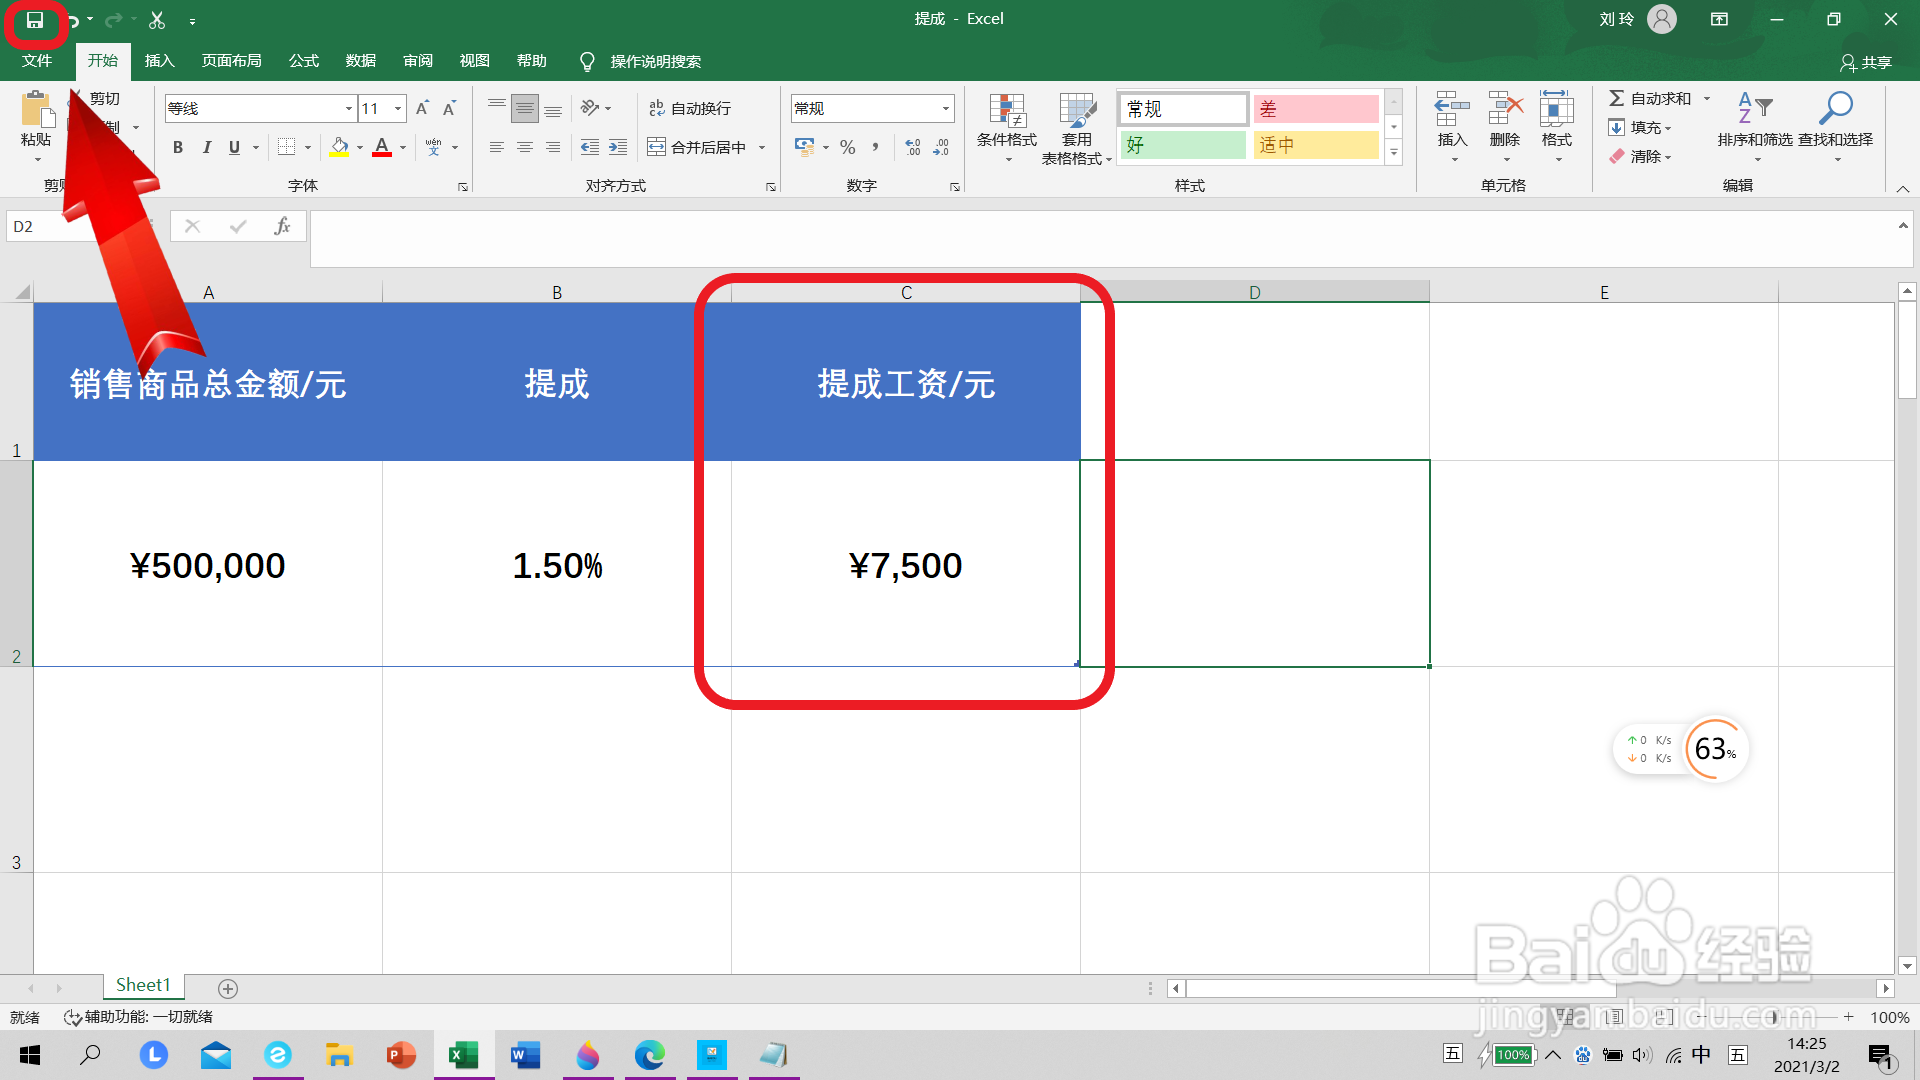Add a new worksheet with the + button
This screenshot has height=1080, width=1920.
point(228,988)
